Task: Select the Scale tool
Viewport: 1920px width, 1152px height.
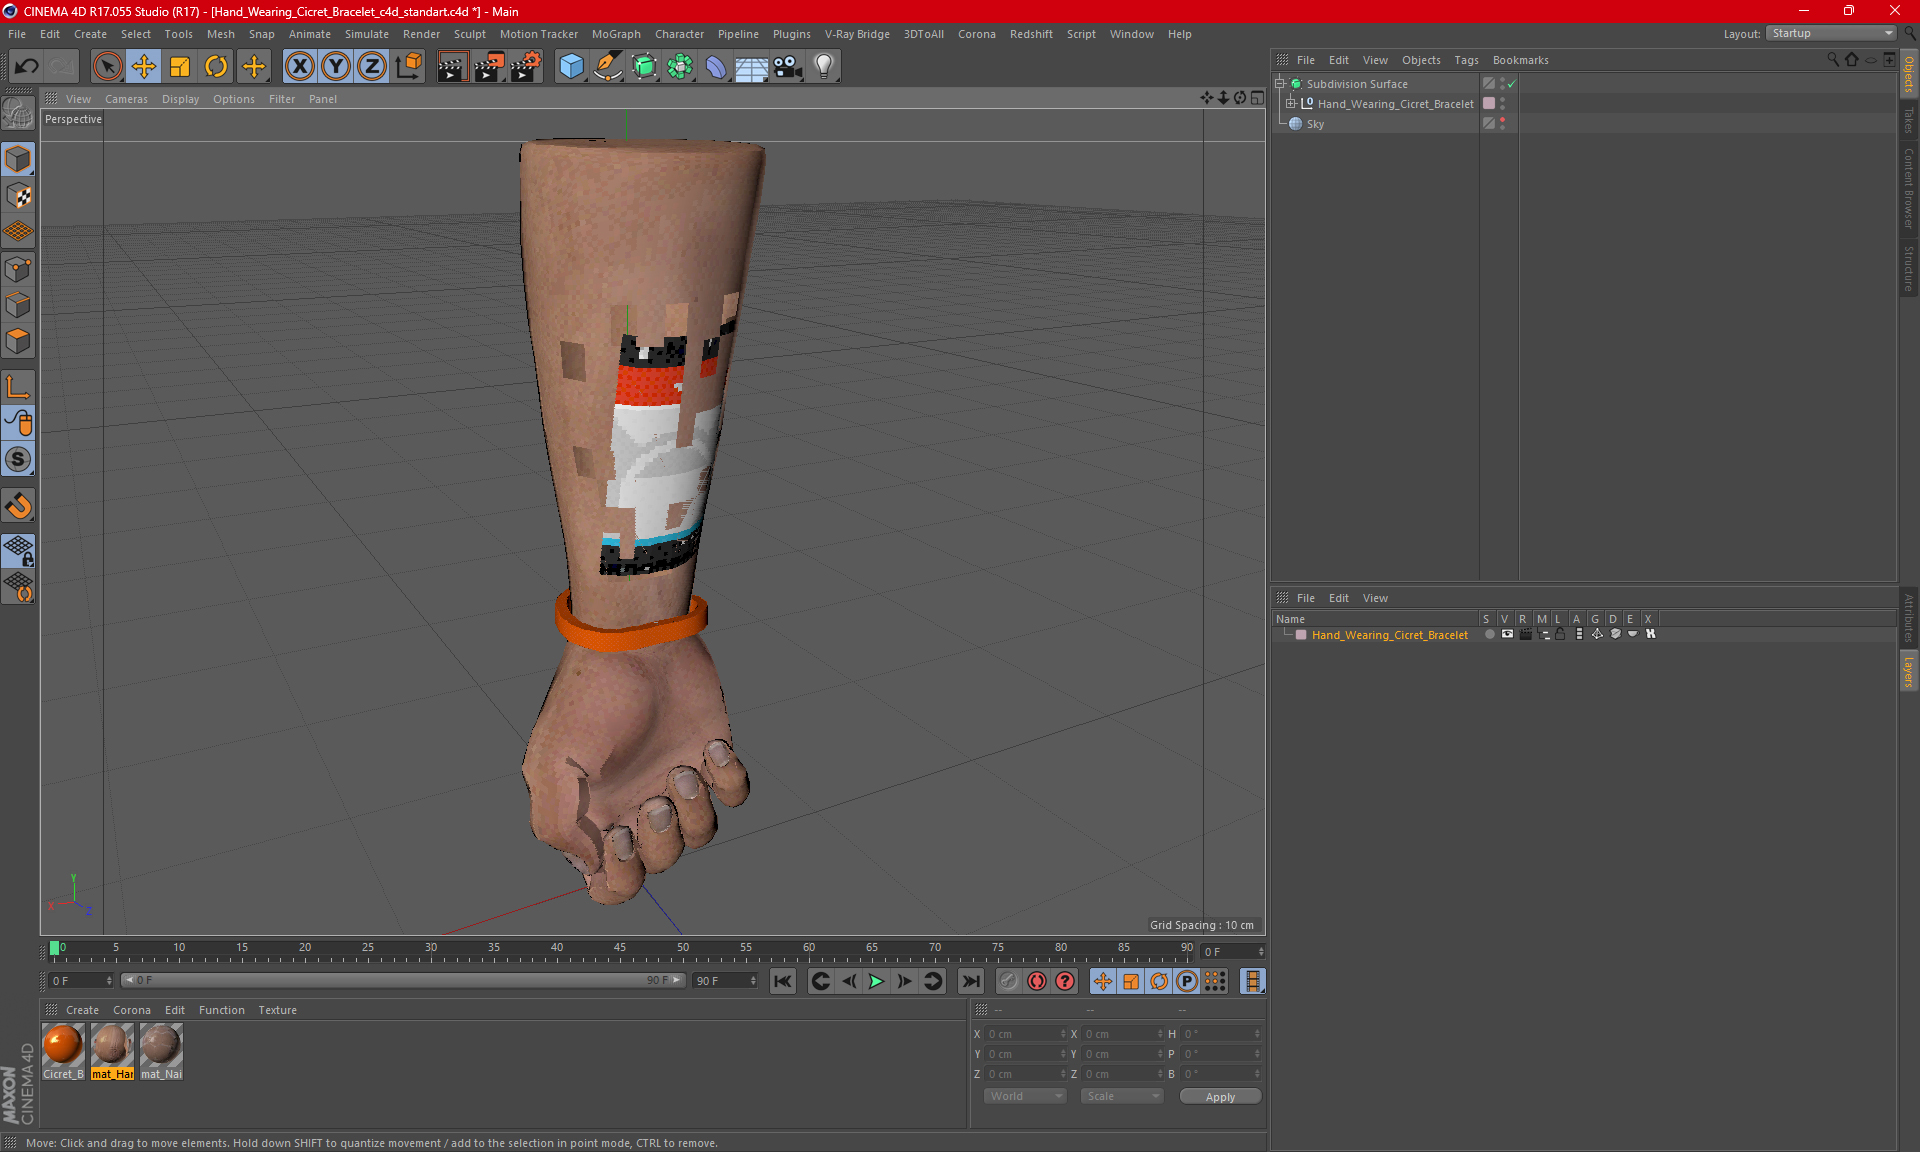Action: [x=180, y=67]
